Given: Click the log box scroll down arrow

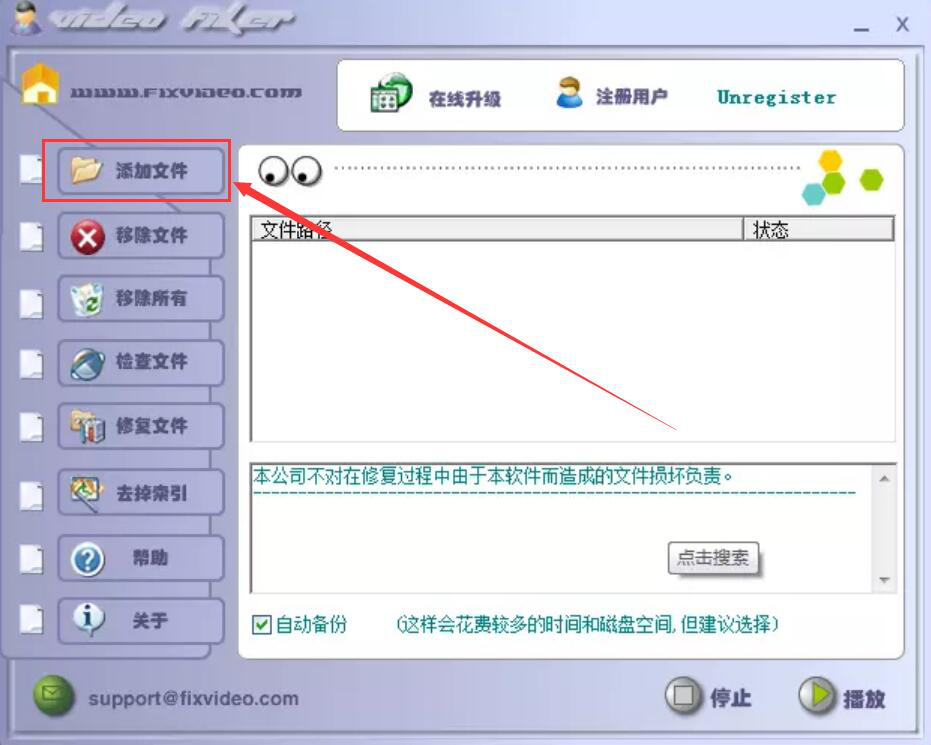Looking at the screenshot, I should pyautogui.click(x=884, y=579).
